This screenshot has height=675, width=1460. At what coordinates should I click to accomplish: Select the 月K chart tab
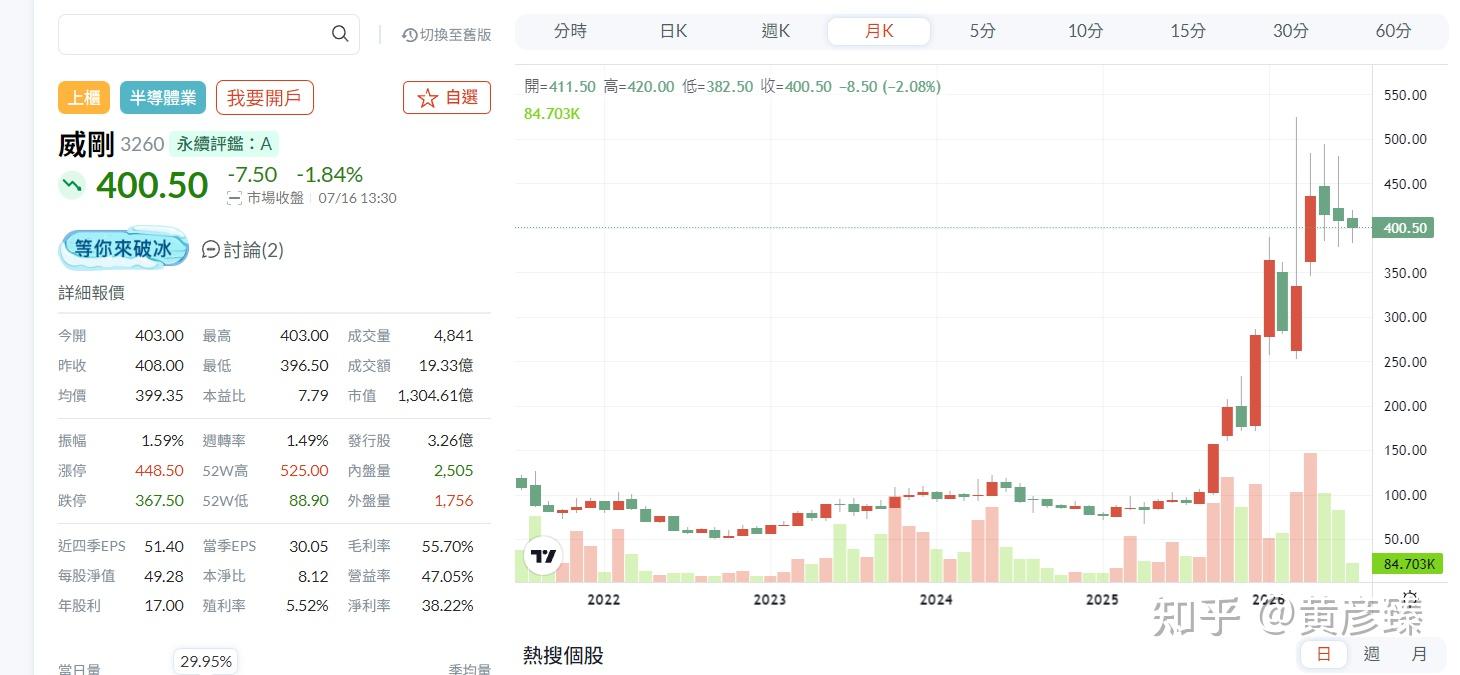879,31
